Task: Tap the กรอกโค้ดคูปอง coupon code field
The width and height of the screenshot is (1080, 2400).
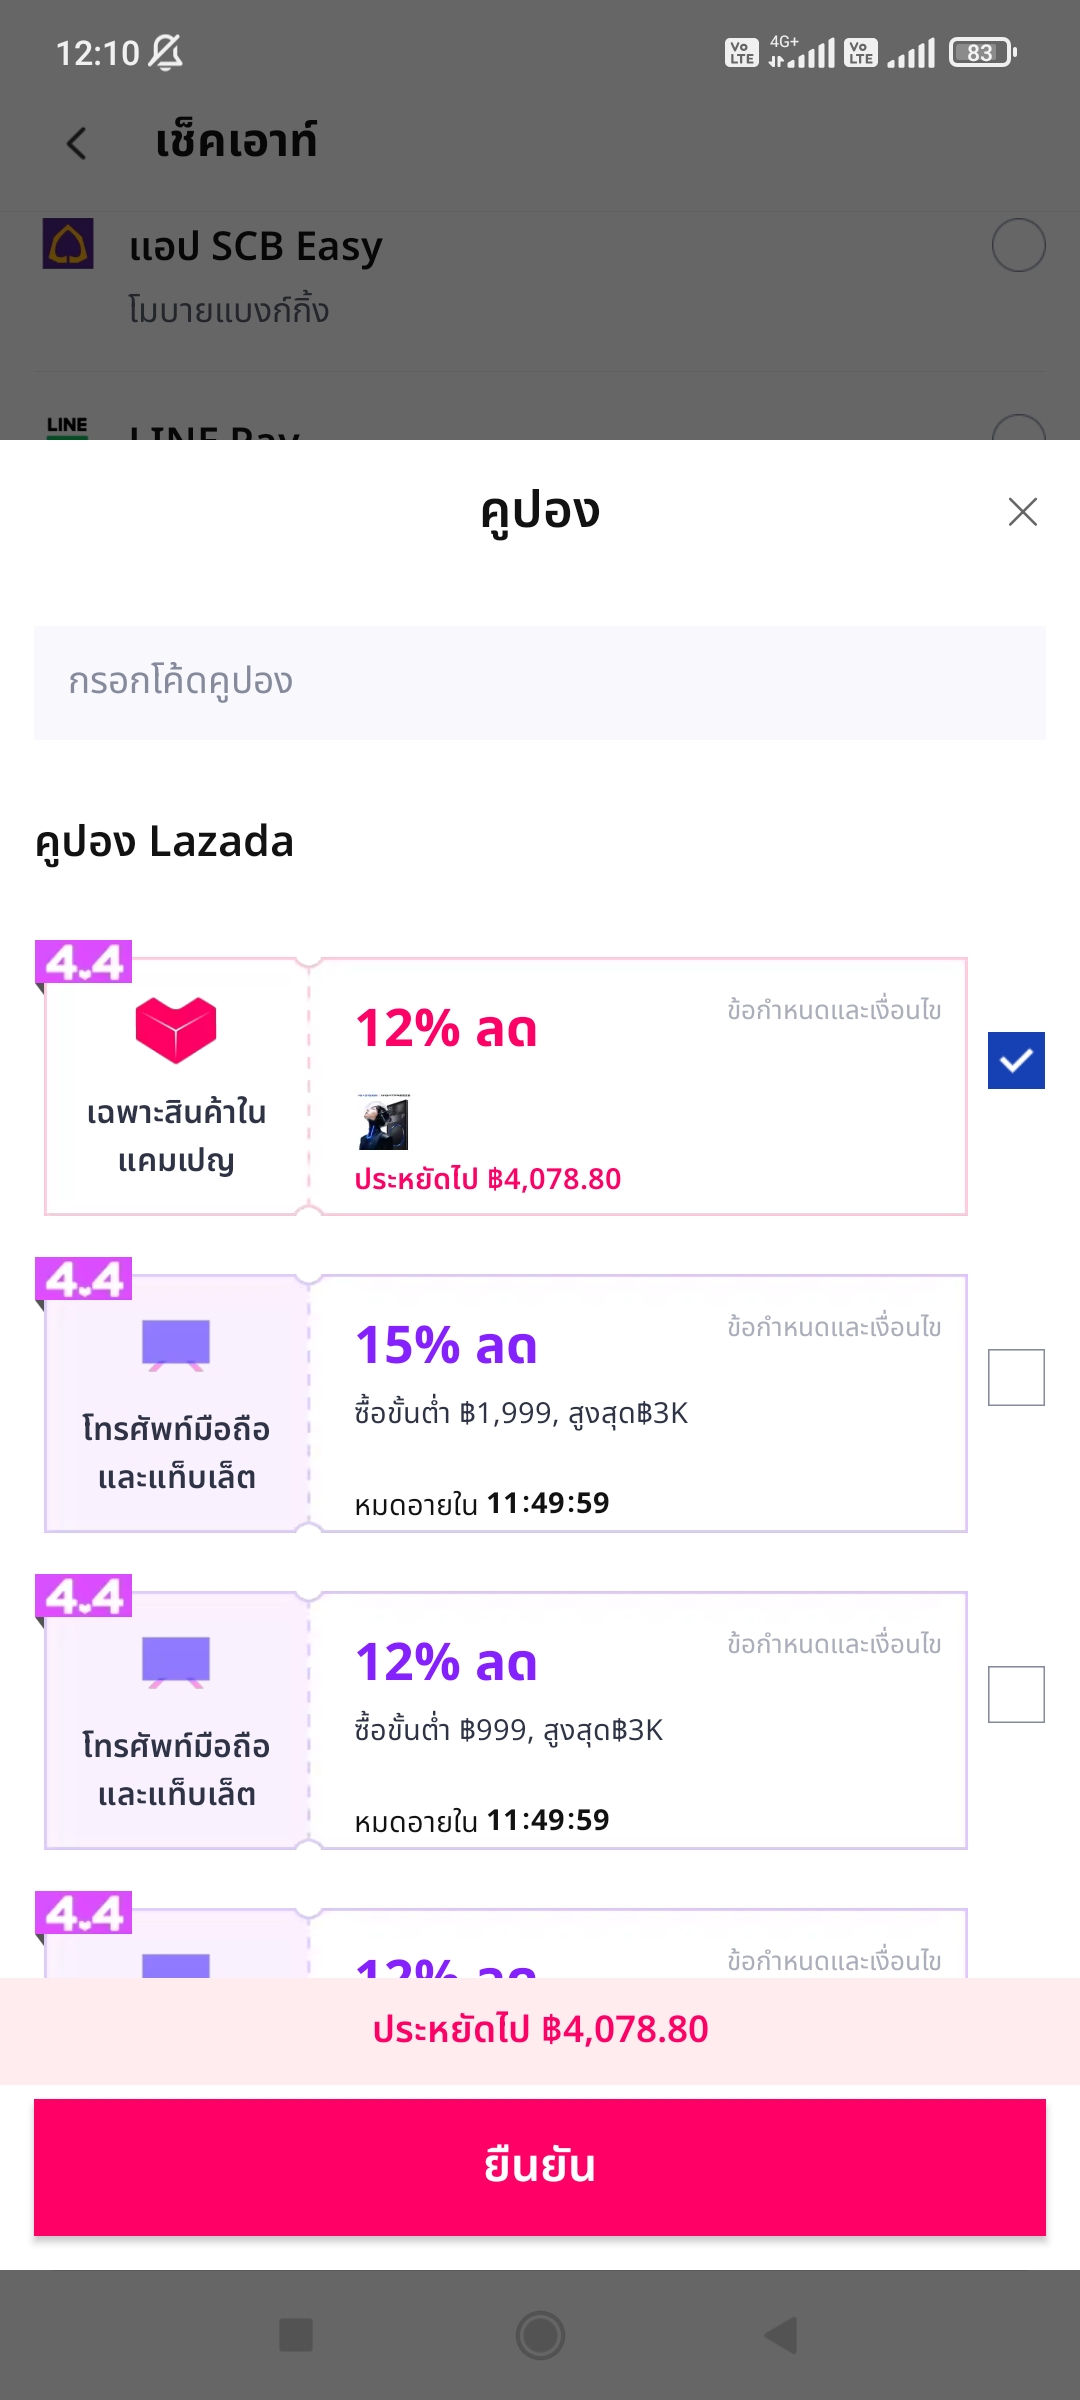Action: click(x=540, y=682)
